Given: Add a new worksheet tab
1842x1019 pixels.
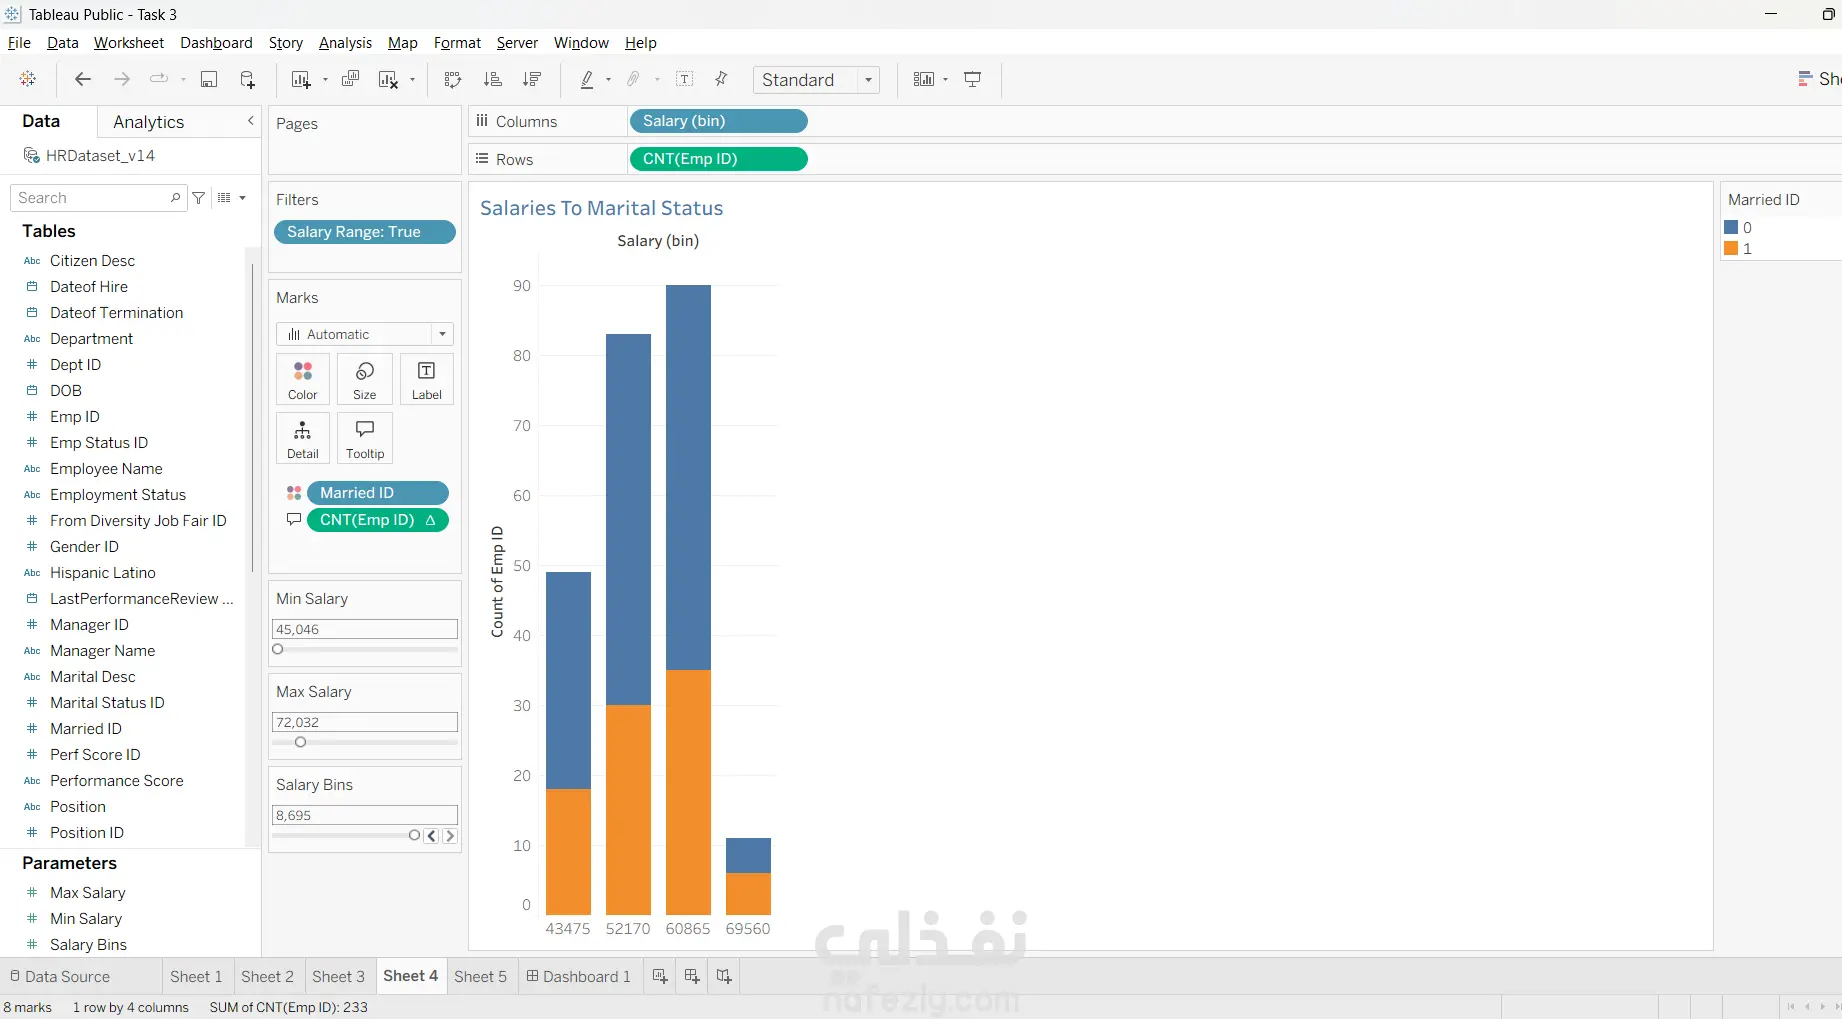Looking at the screenshot, I should tap(660, 976).
